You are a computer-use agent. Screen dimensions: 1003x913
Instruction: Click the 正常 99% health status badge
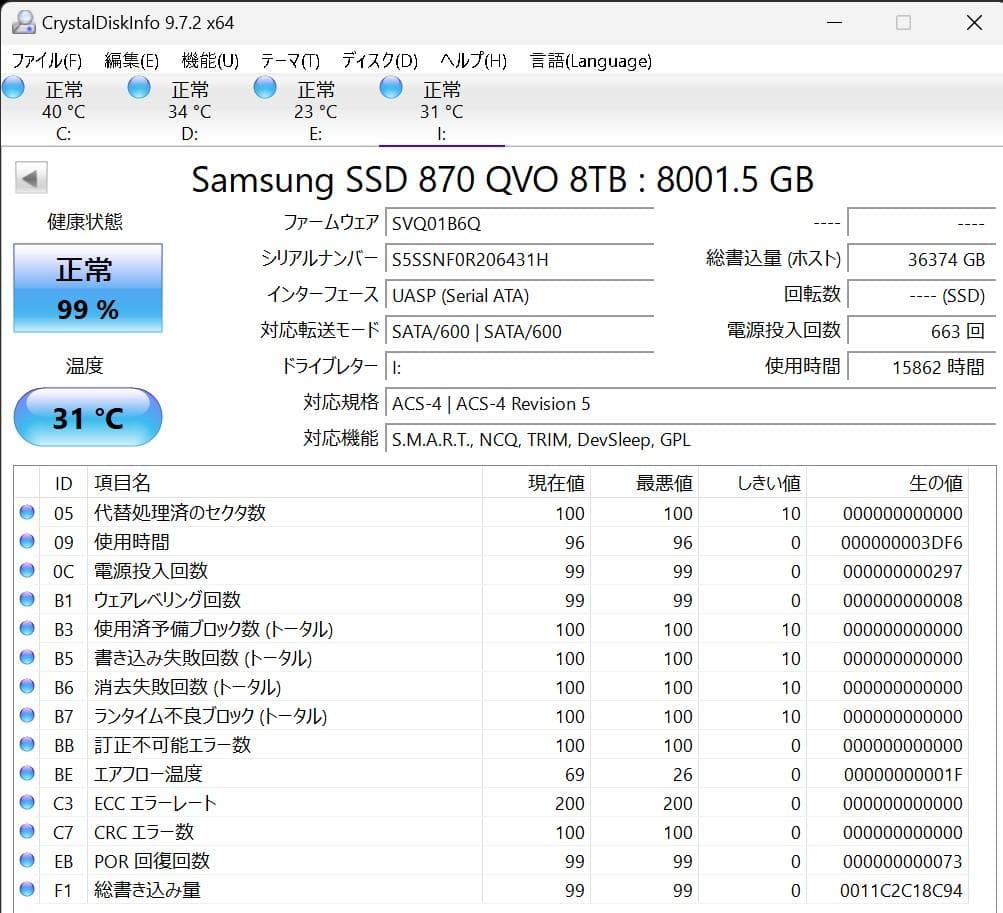87,288
